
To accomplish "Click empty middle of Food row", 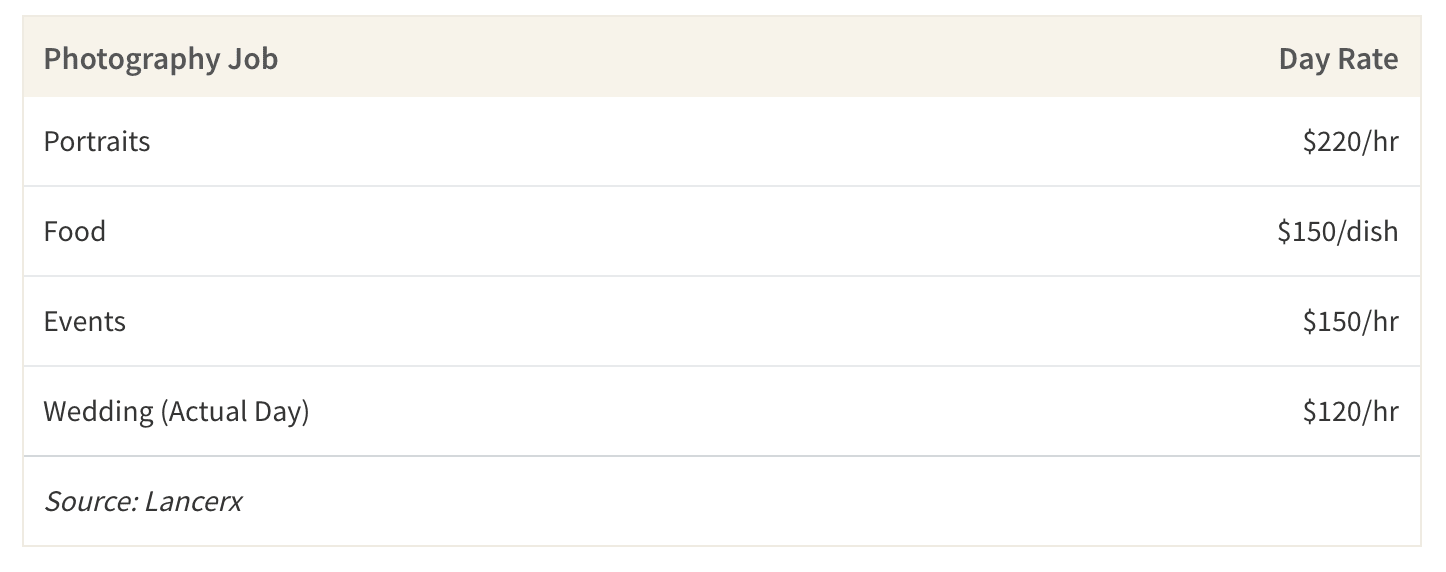I will tap(690, 231).
